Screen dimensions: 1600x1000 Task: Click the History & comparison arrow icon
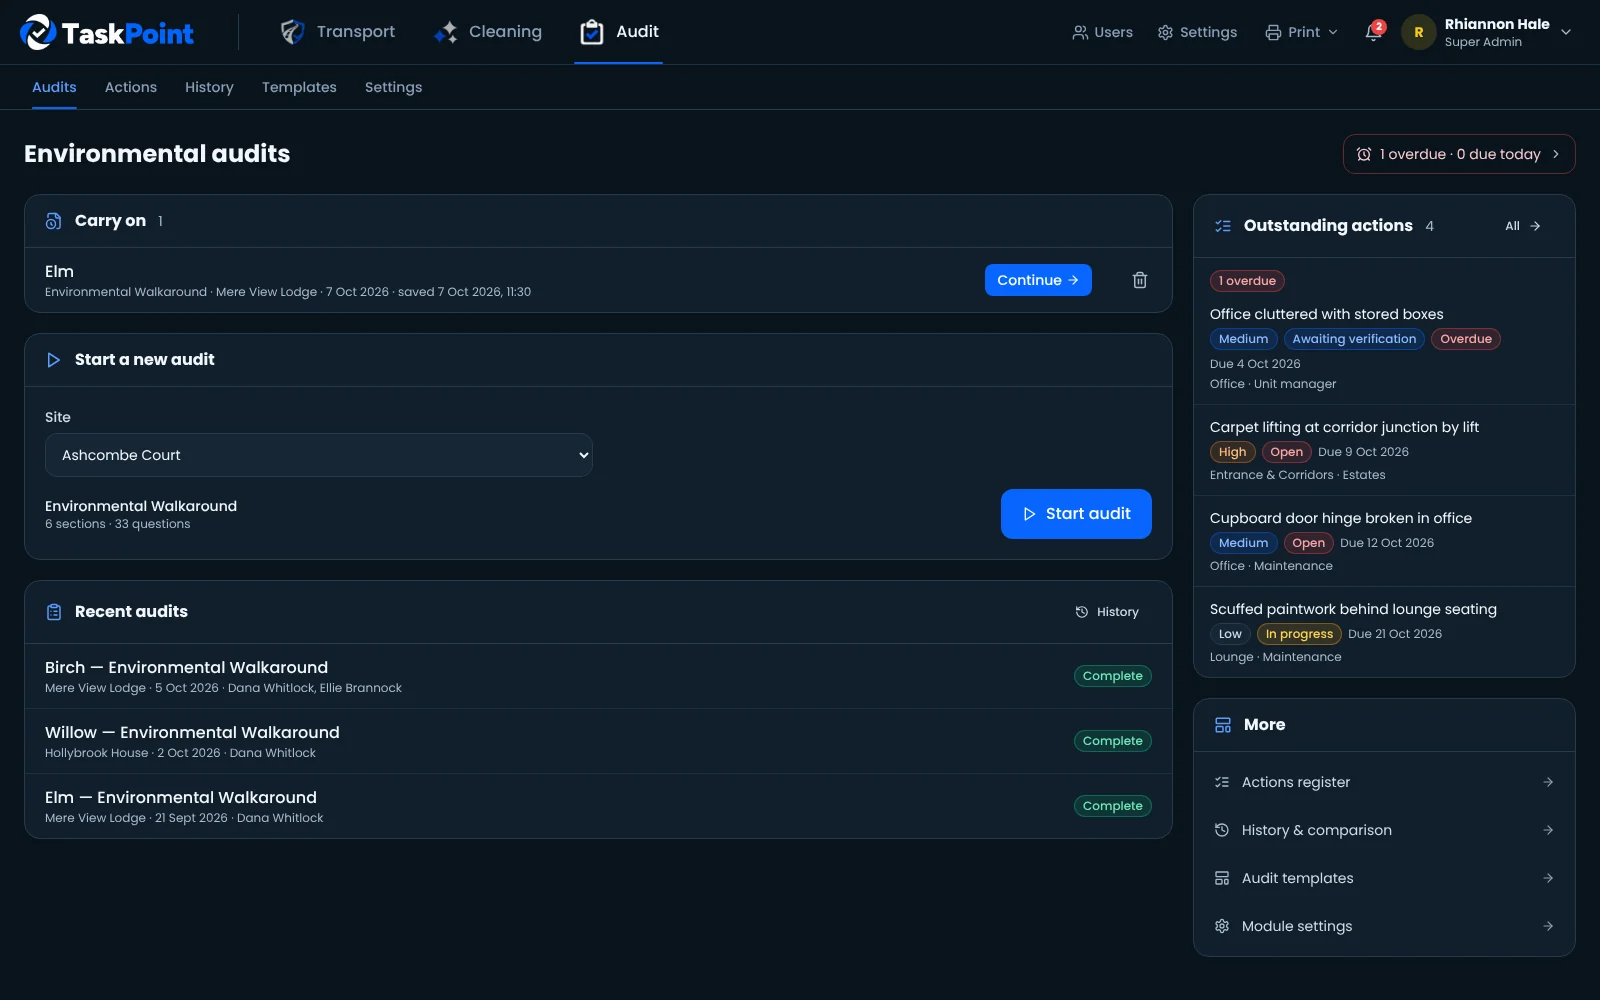[x=1548, y=830]
